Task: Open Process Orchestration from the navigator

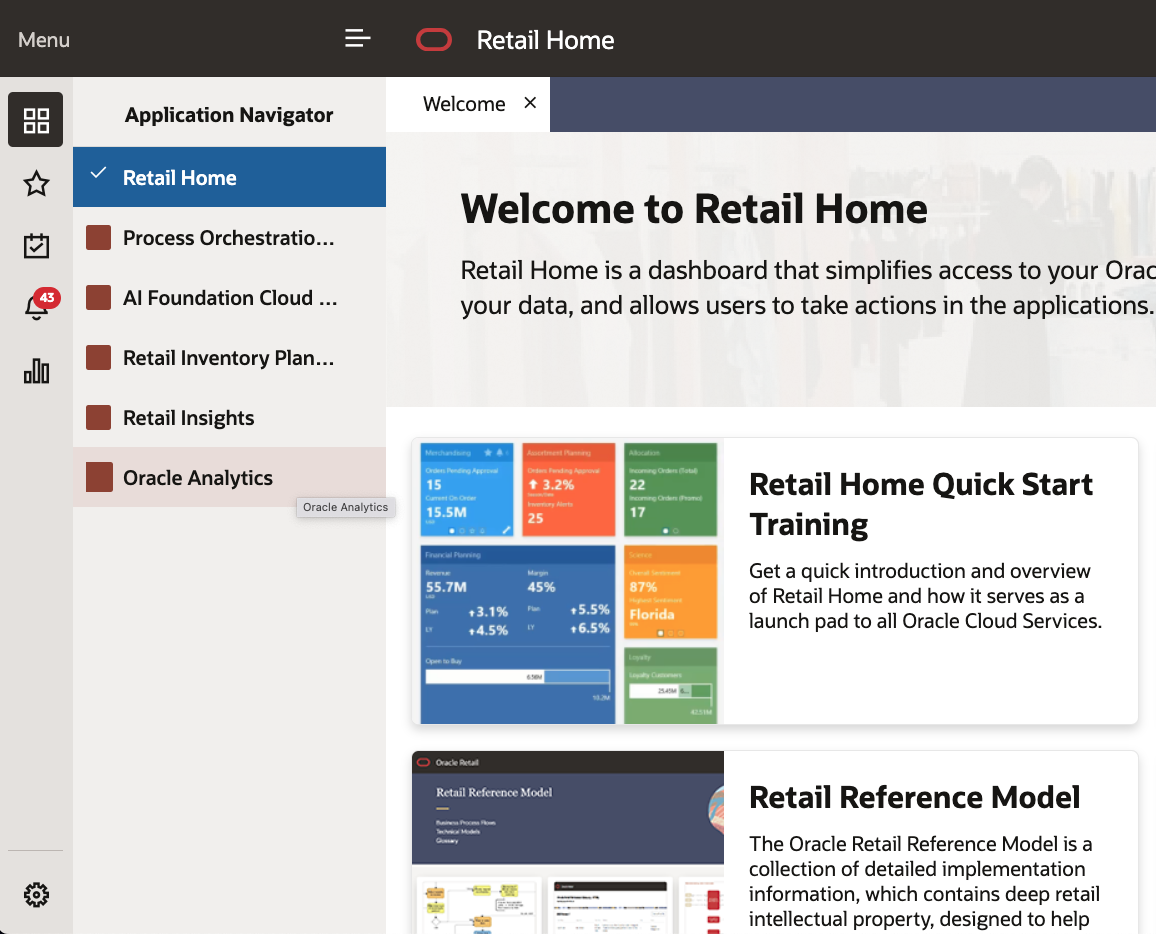Action: point(229,238)
